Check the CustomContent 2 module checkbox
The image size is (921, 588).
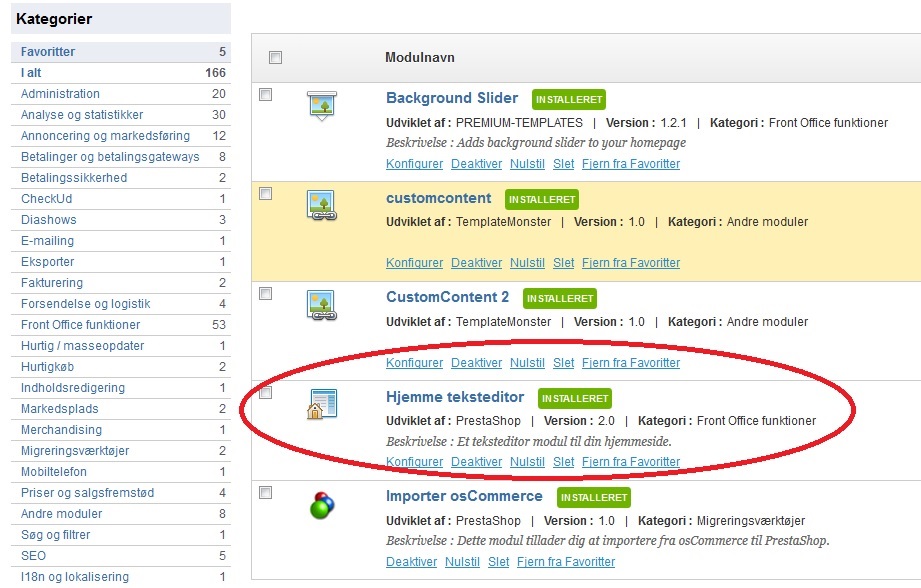tap(265, 294)
